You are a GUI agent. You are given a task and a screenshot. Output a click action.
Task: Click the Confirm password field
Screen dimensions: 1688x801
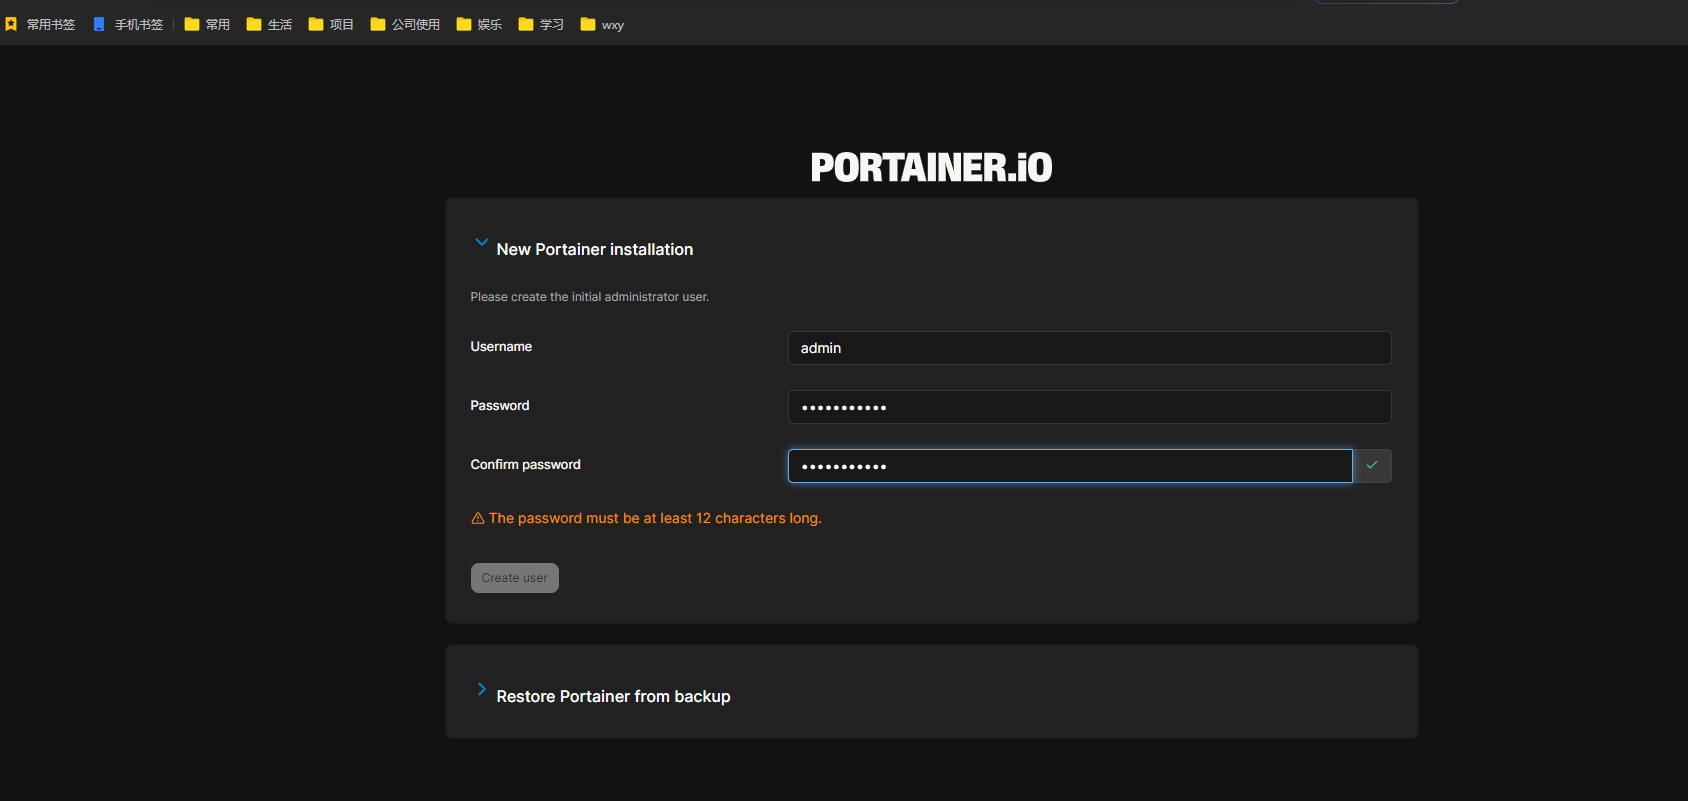1070,466
